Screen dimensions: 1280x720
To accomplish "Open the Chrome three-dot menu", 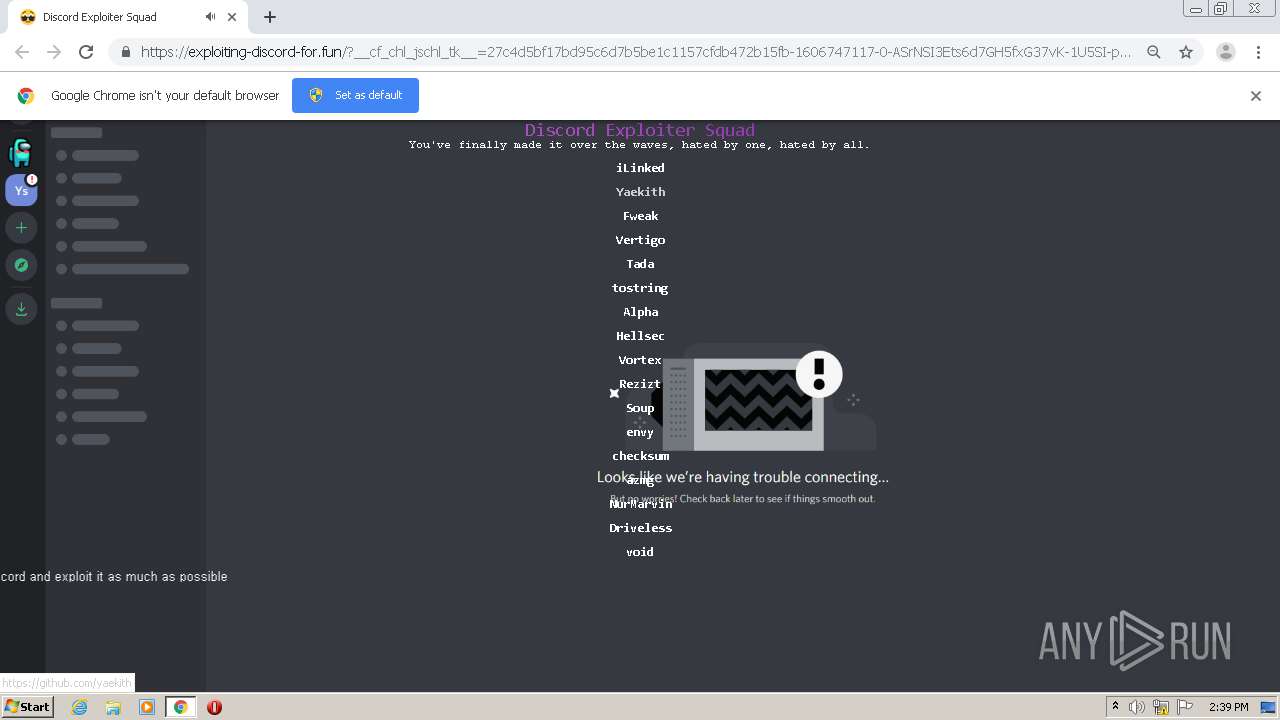I will pos(1258,52).
